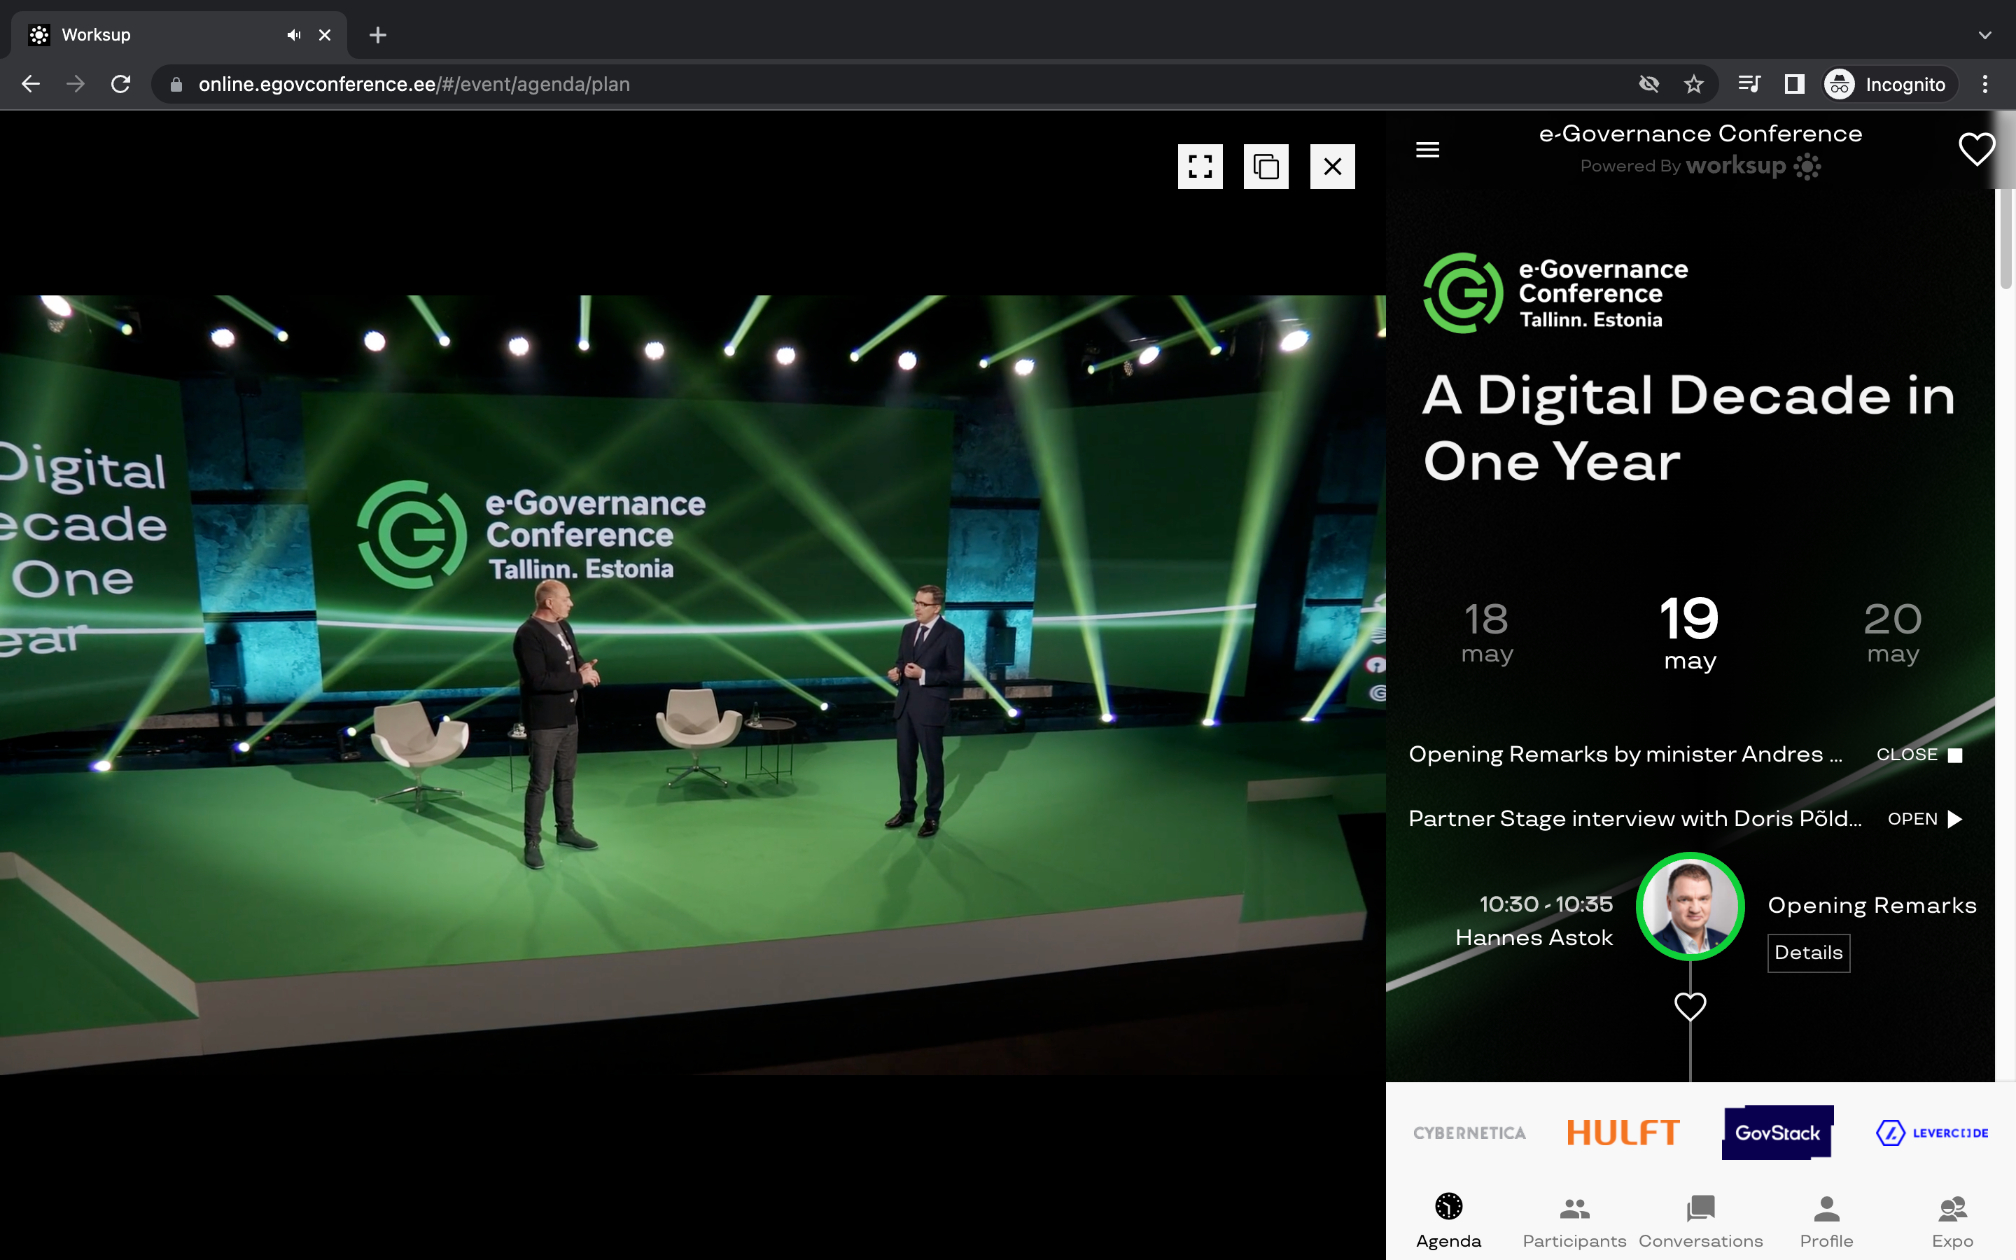The height and width of the screenshot is (1260, 2016).
Task: Select 20 May date
Action: point(1893,632)
